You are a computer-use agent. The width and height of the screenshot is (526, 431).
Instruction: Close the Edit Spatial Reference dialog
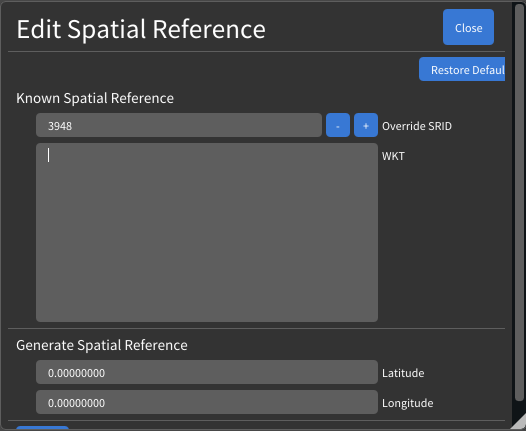[468, 27]
